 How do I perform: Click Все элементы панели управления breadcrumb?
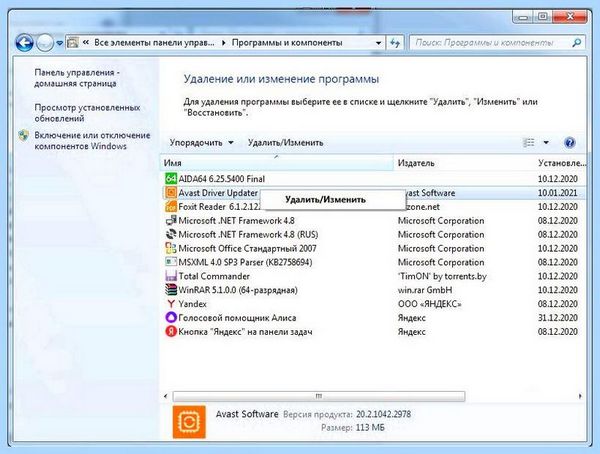pyautogui.click(x=154, y=42)
